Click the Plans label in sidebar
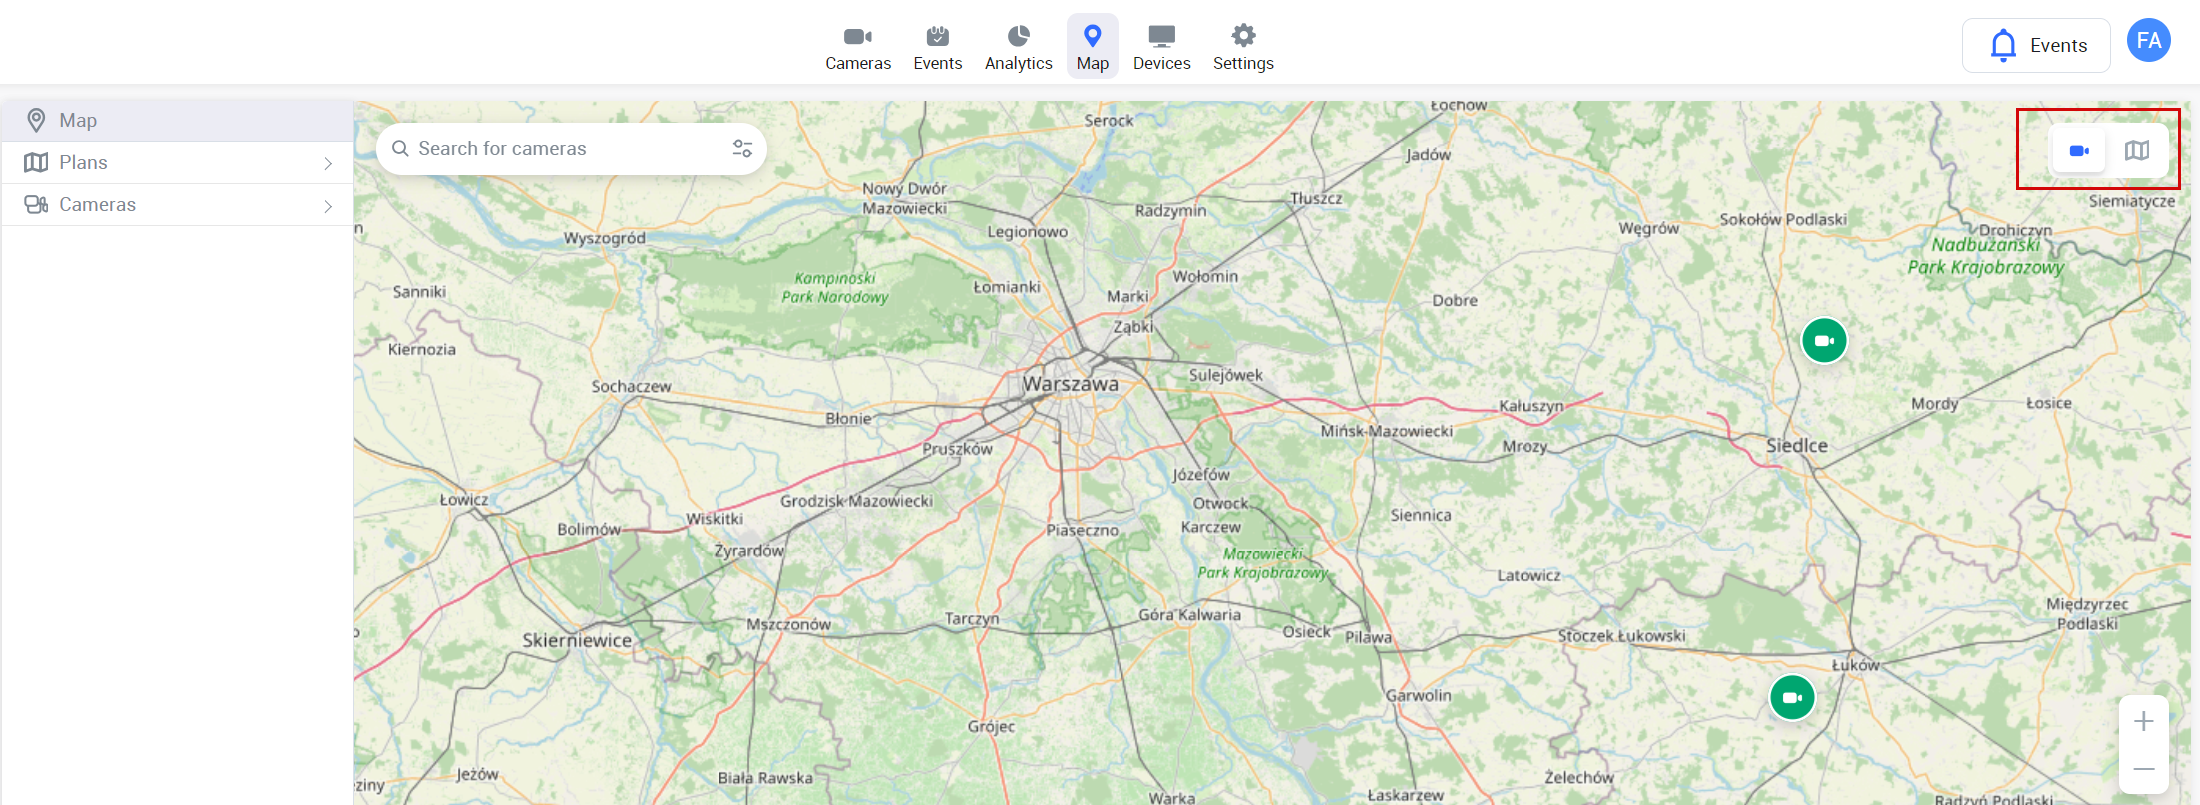The height and width of the screenshot is (805, 2200). pos(83,163)
